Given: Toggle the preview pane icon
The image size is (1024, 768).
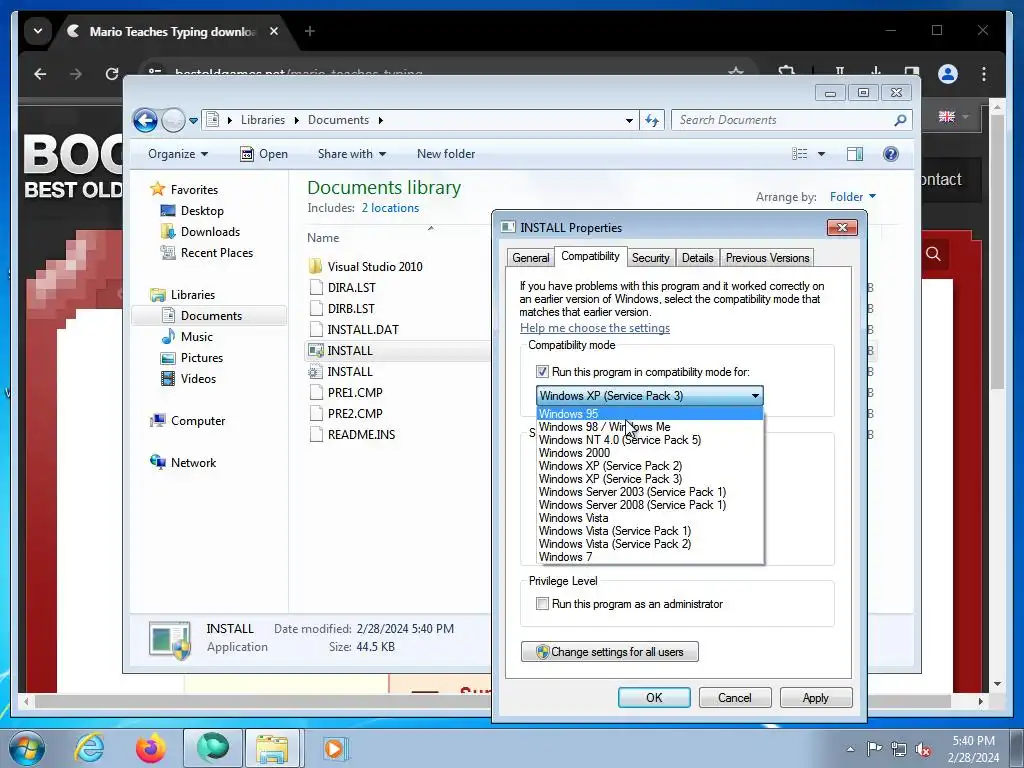Looking at the screenshot, I should pyautogui.click(x=854, y=154).
